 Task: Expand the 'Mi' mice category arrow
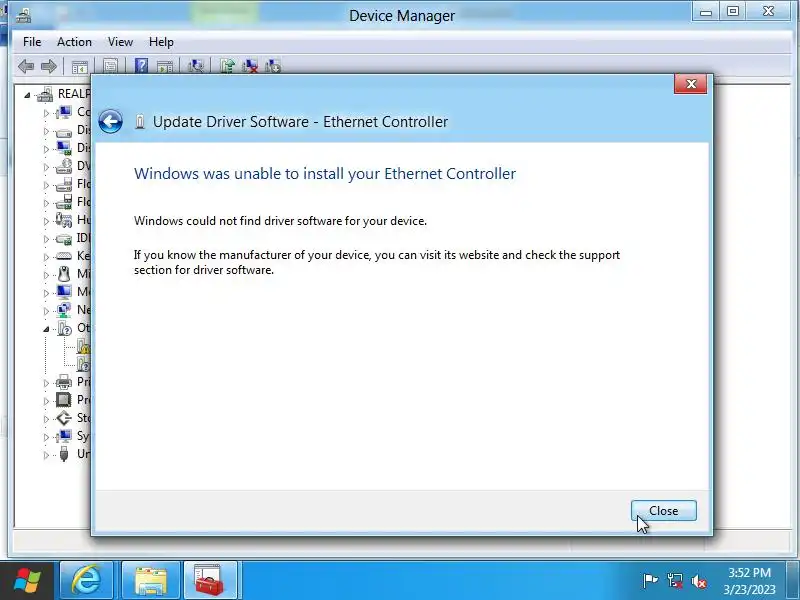tap(46, 275)
